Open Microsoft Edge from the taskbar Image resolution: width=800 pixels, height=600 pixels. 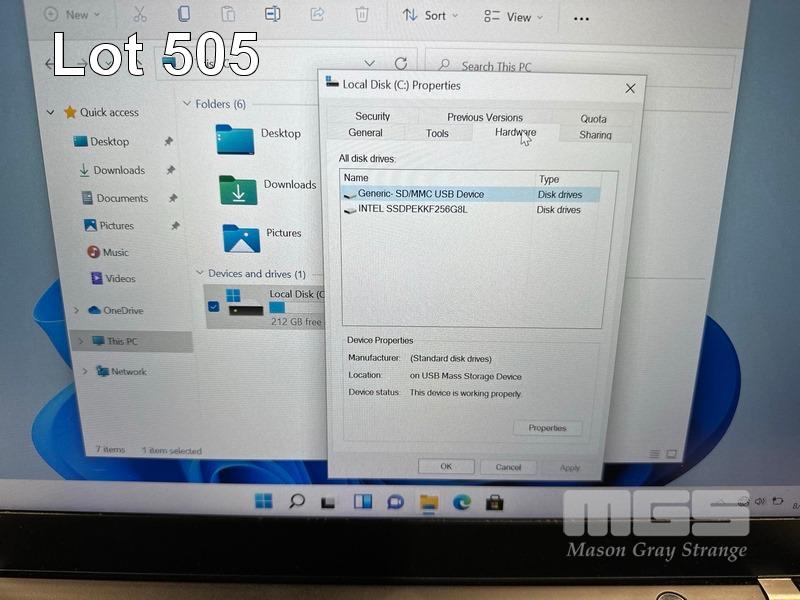[462, 501]
